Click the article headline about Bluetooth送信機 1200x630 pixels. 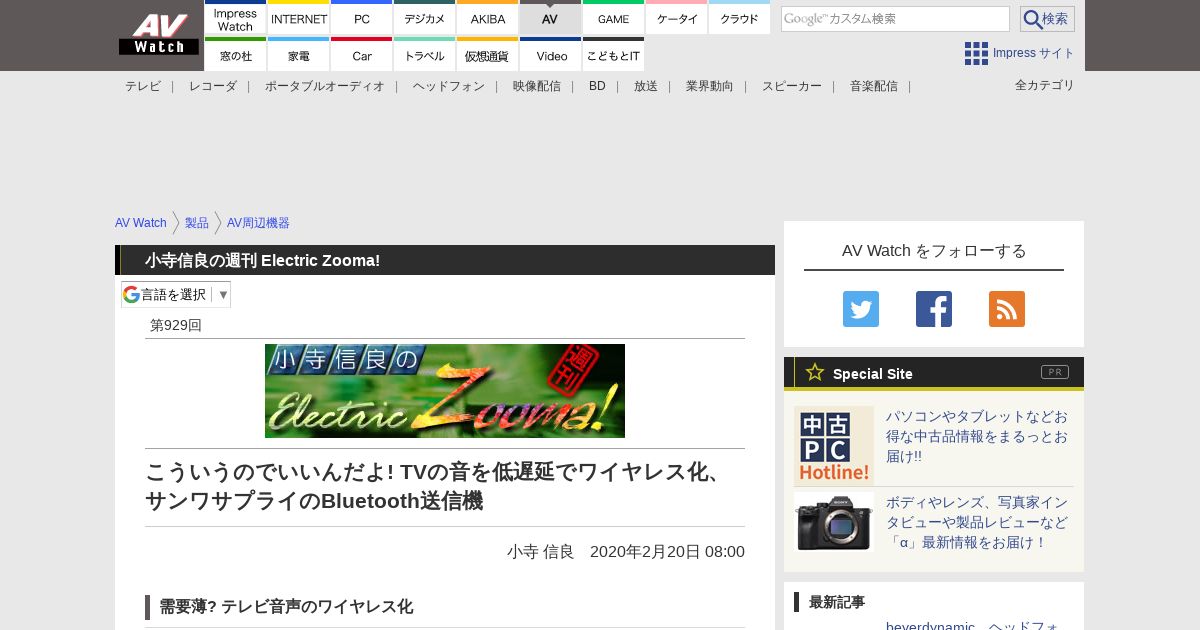[436, 486]
